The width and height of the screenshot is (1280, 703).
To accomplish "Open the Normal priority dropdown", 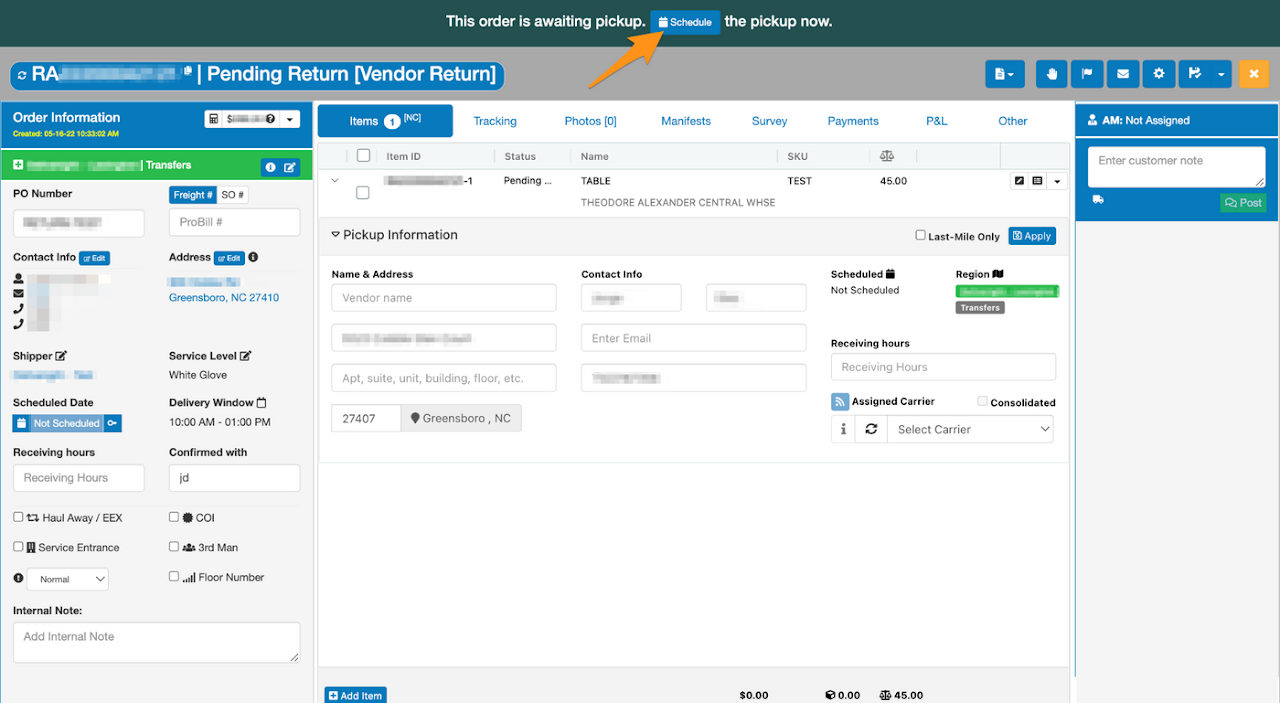I will click(x=67, y=579).
